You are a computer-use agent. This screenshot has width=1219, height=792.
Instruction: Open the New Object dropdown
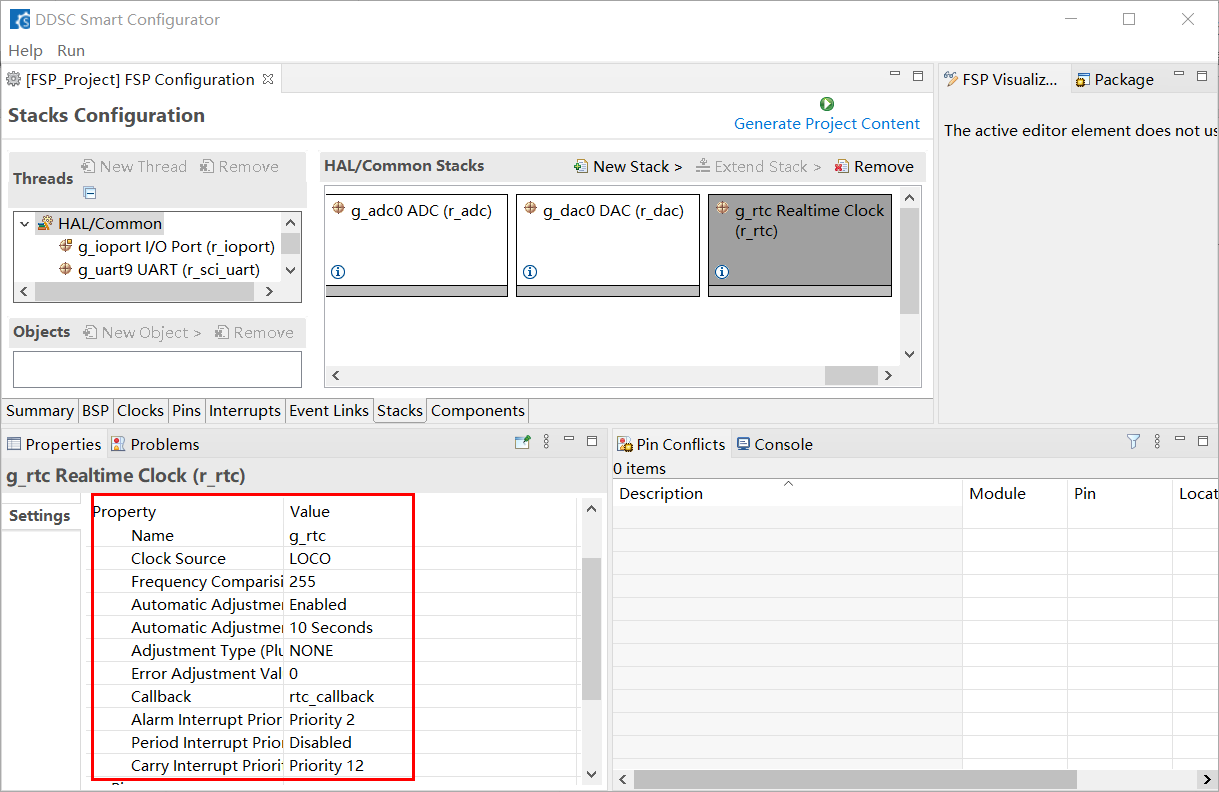click(142, 332)
